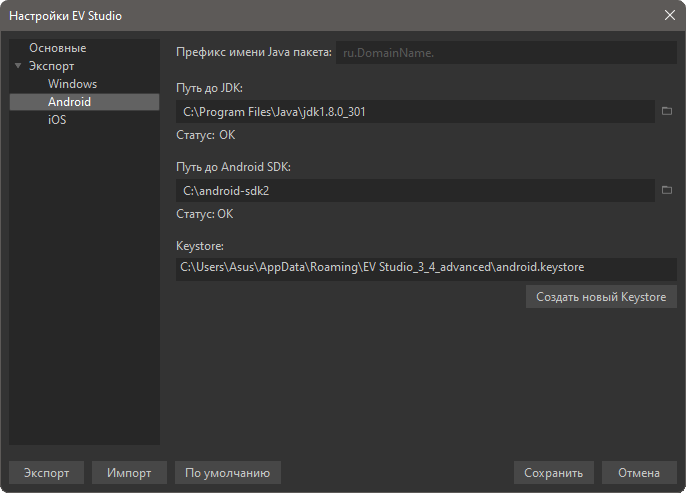Close the Настройки EV Studio window
The image size is (686, 493).
pyautogui.click(x=669, y=16)
